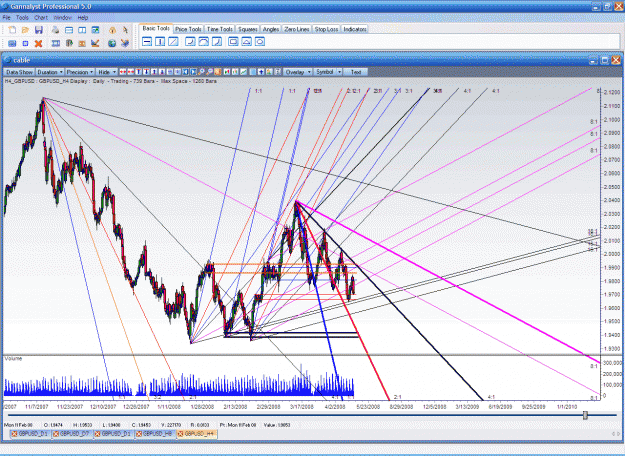Open the Help menu
This screenshot has height=456, width=625.
pyautogui.click(x=83, y=18)
